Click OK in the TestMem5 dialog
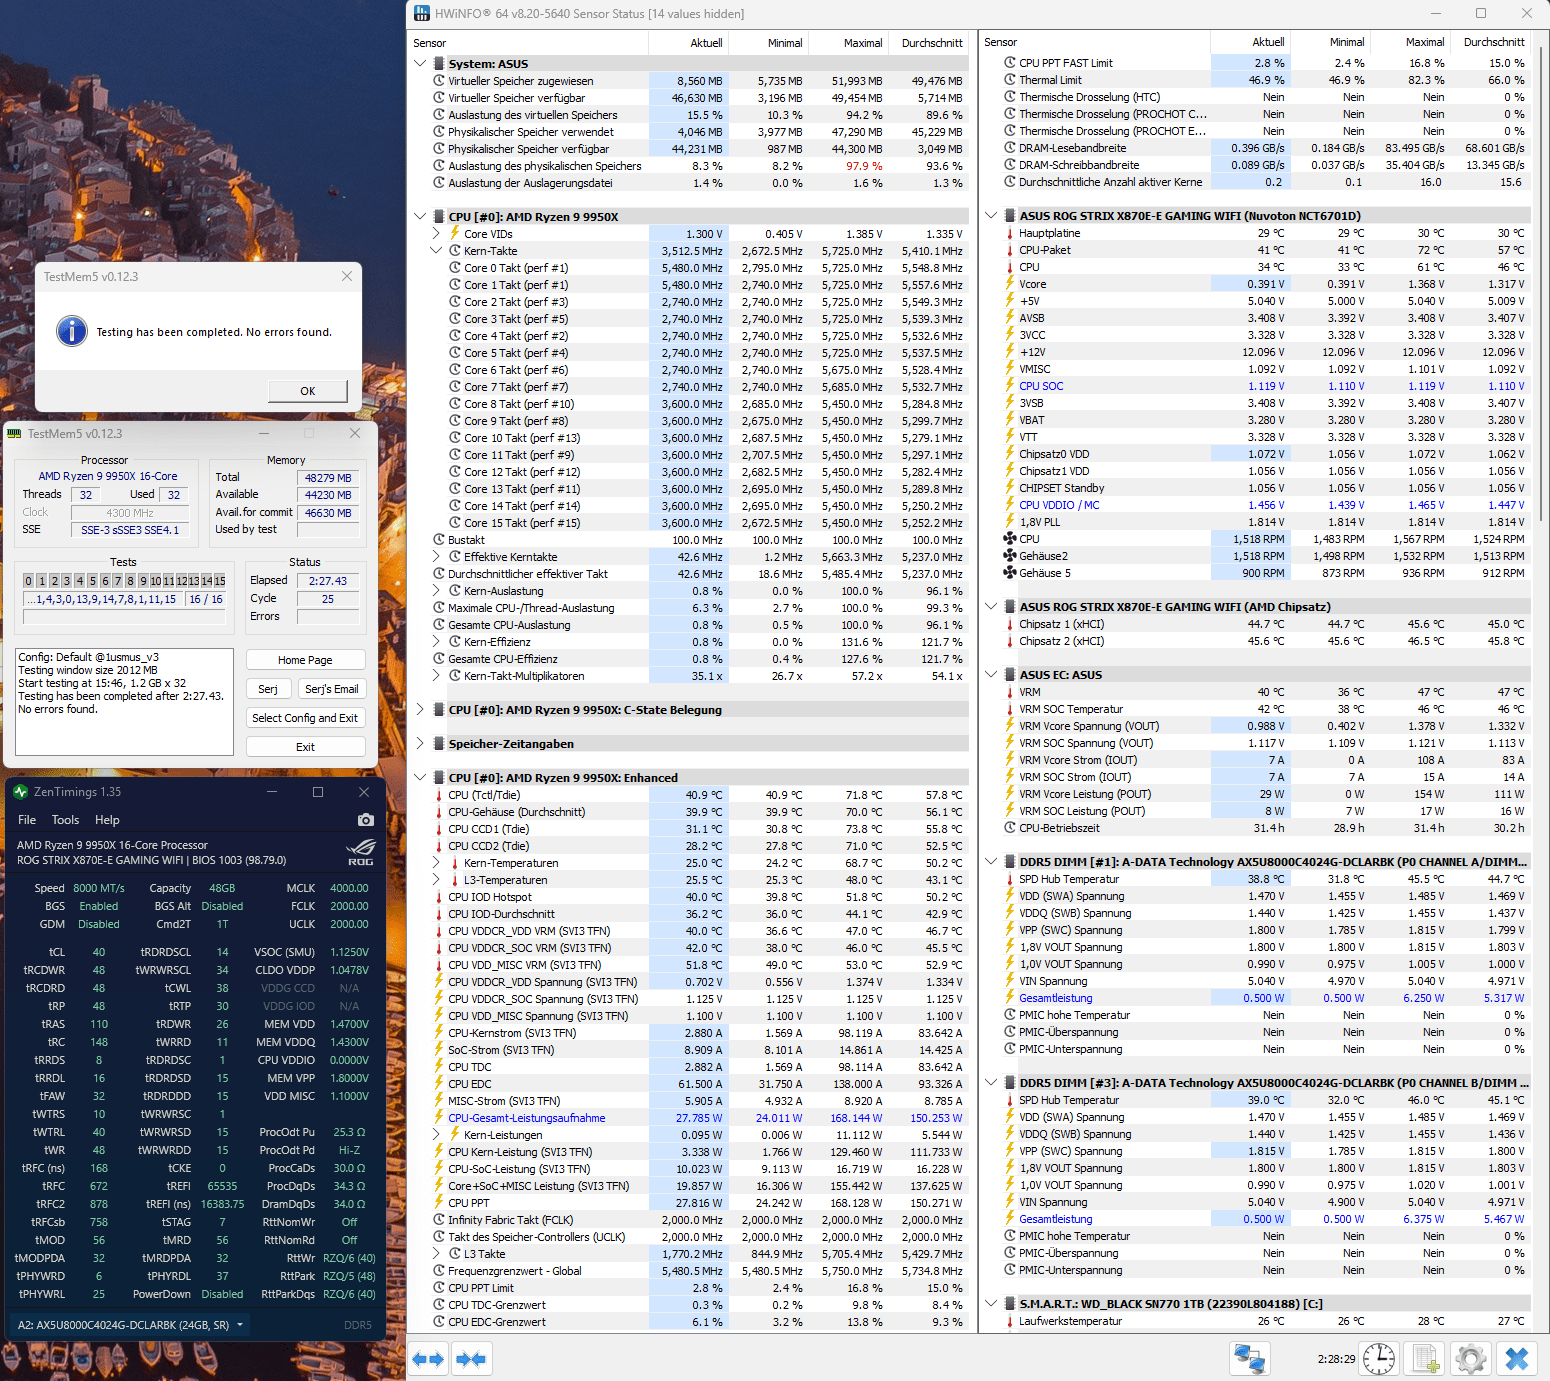This screenshot has height=1381, width=1550. (x=308, y=391)
